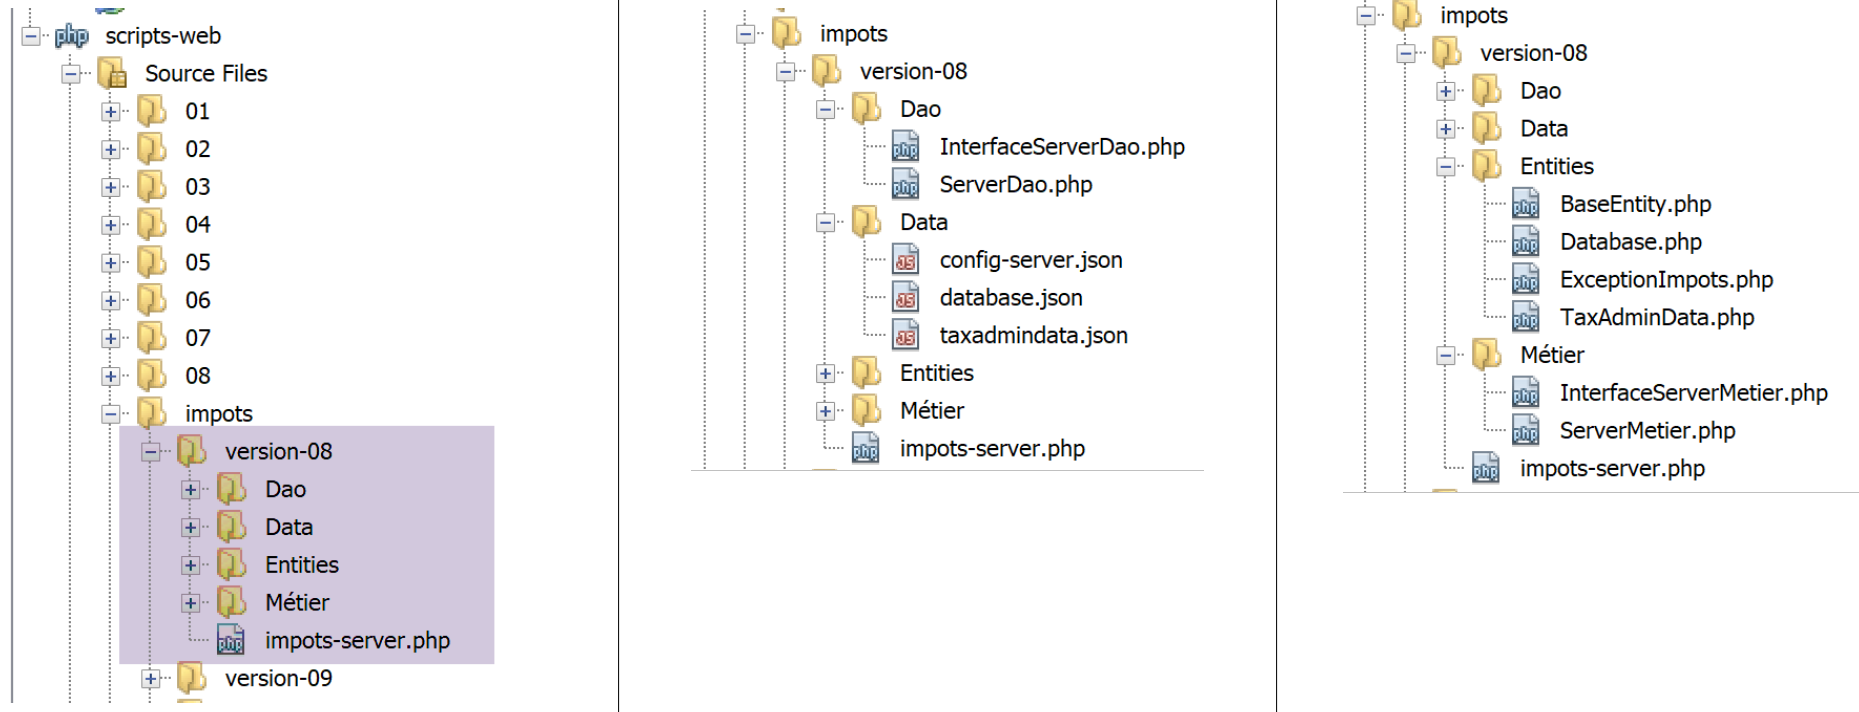
Task: Collapse the scripts-web project tree
Action: pos(31,36)
